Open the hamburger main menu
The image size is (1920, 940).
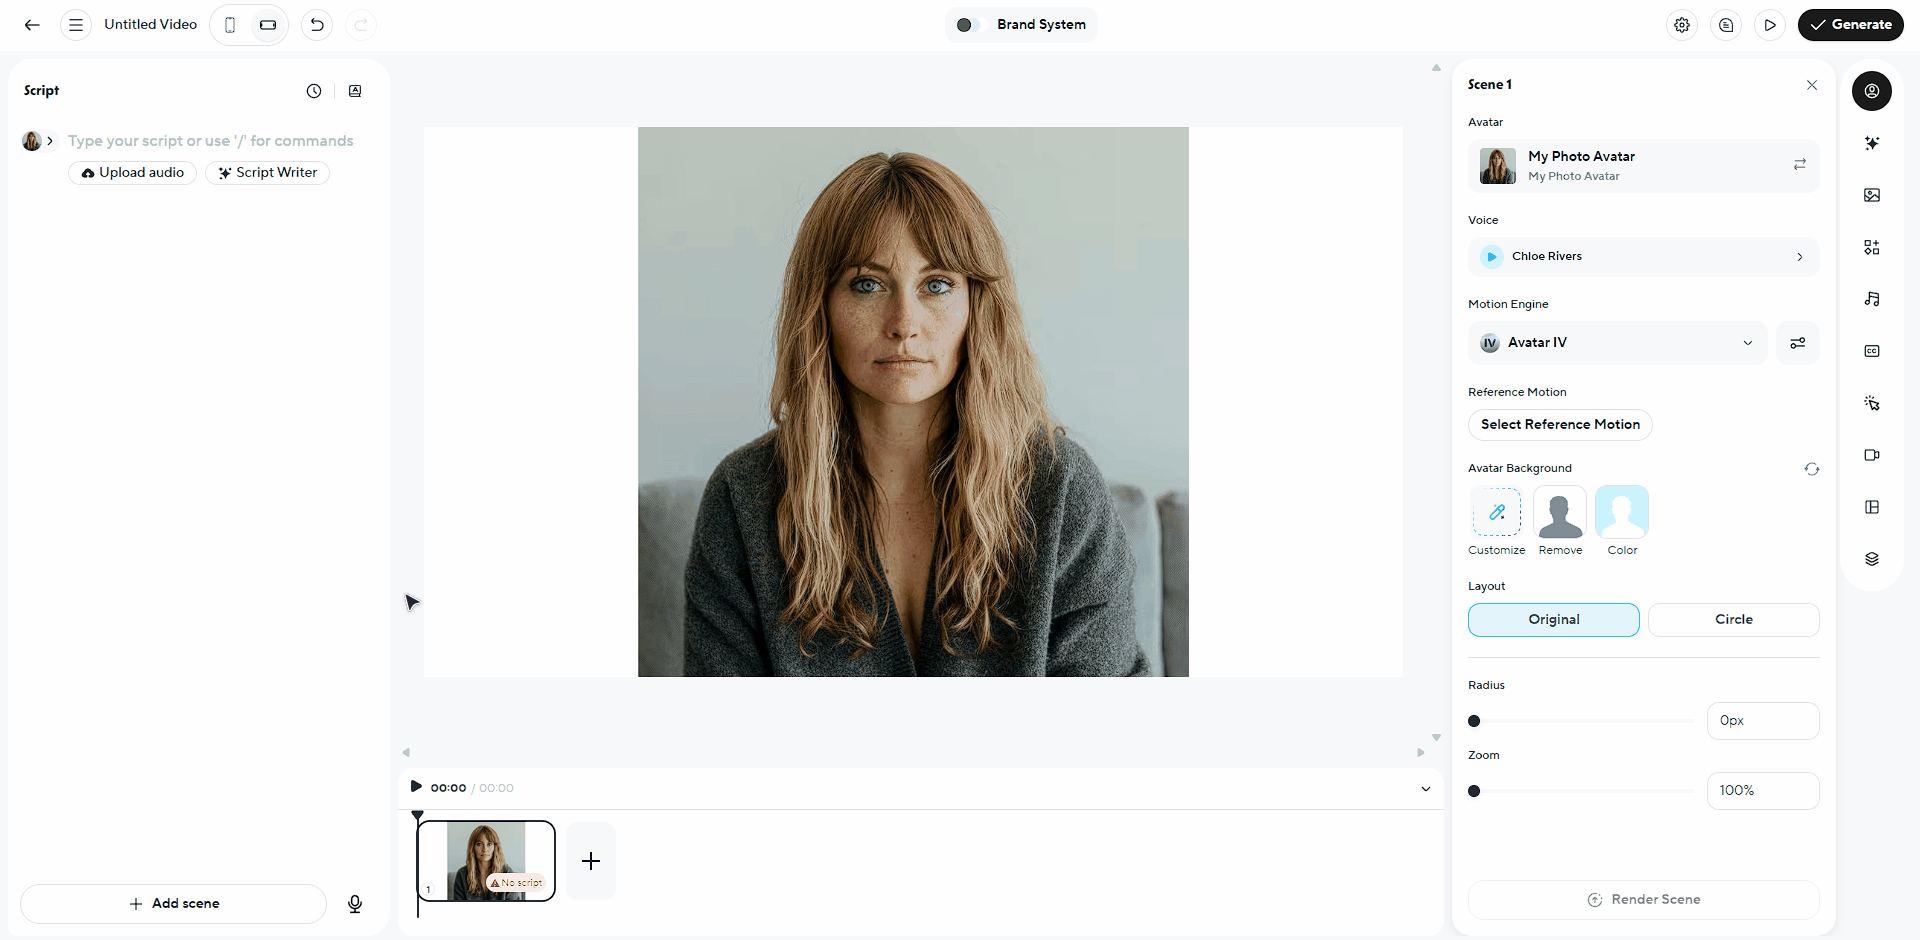coord(76,25)
